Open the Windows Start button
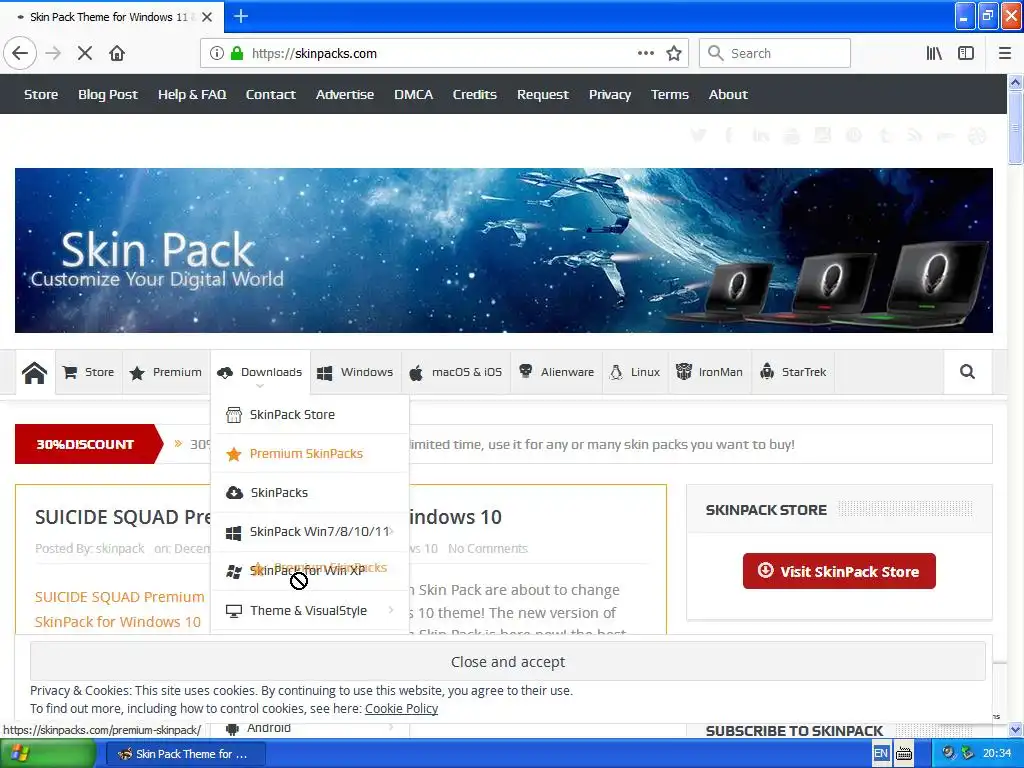1024x768 pixels. point(48,754)
